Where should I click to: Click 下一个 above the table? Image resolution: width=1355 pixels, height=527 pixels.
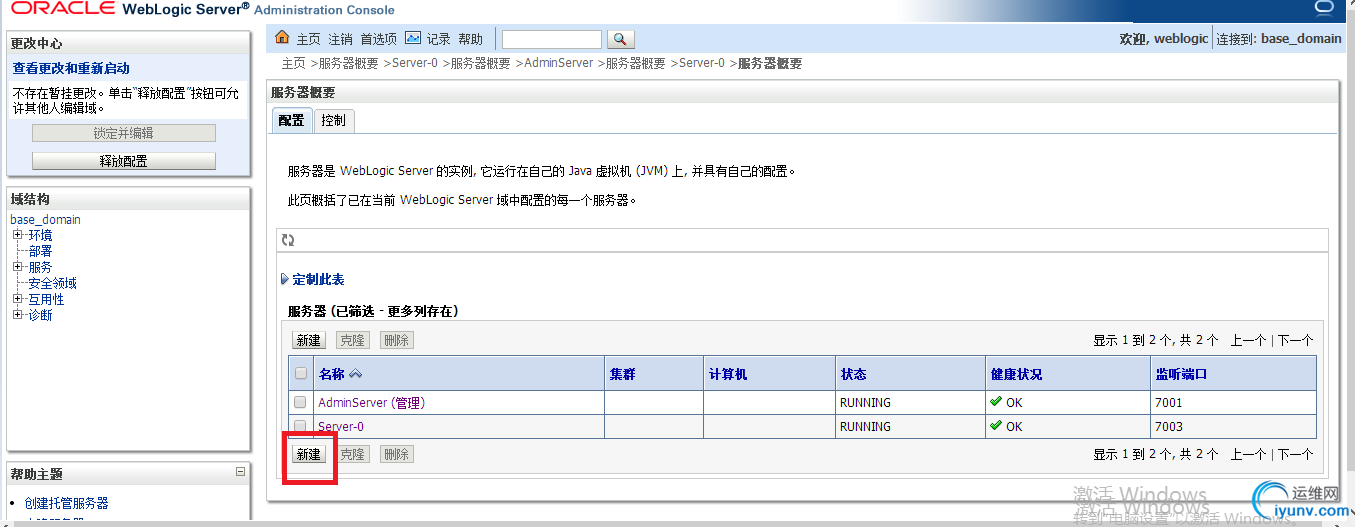pyautogui.click(x=1295, y=340)
